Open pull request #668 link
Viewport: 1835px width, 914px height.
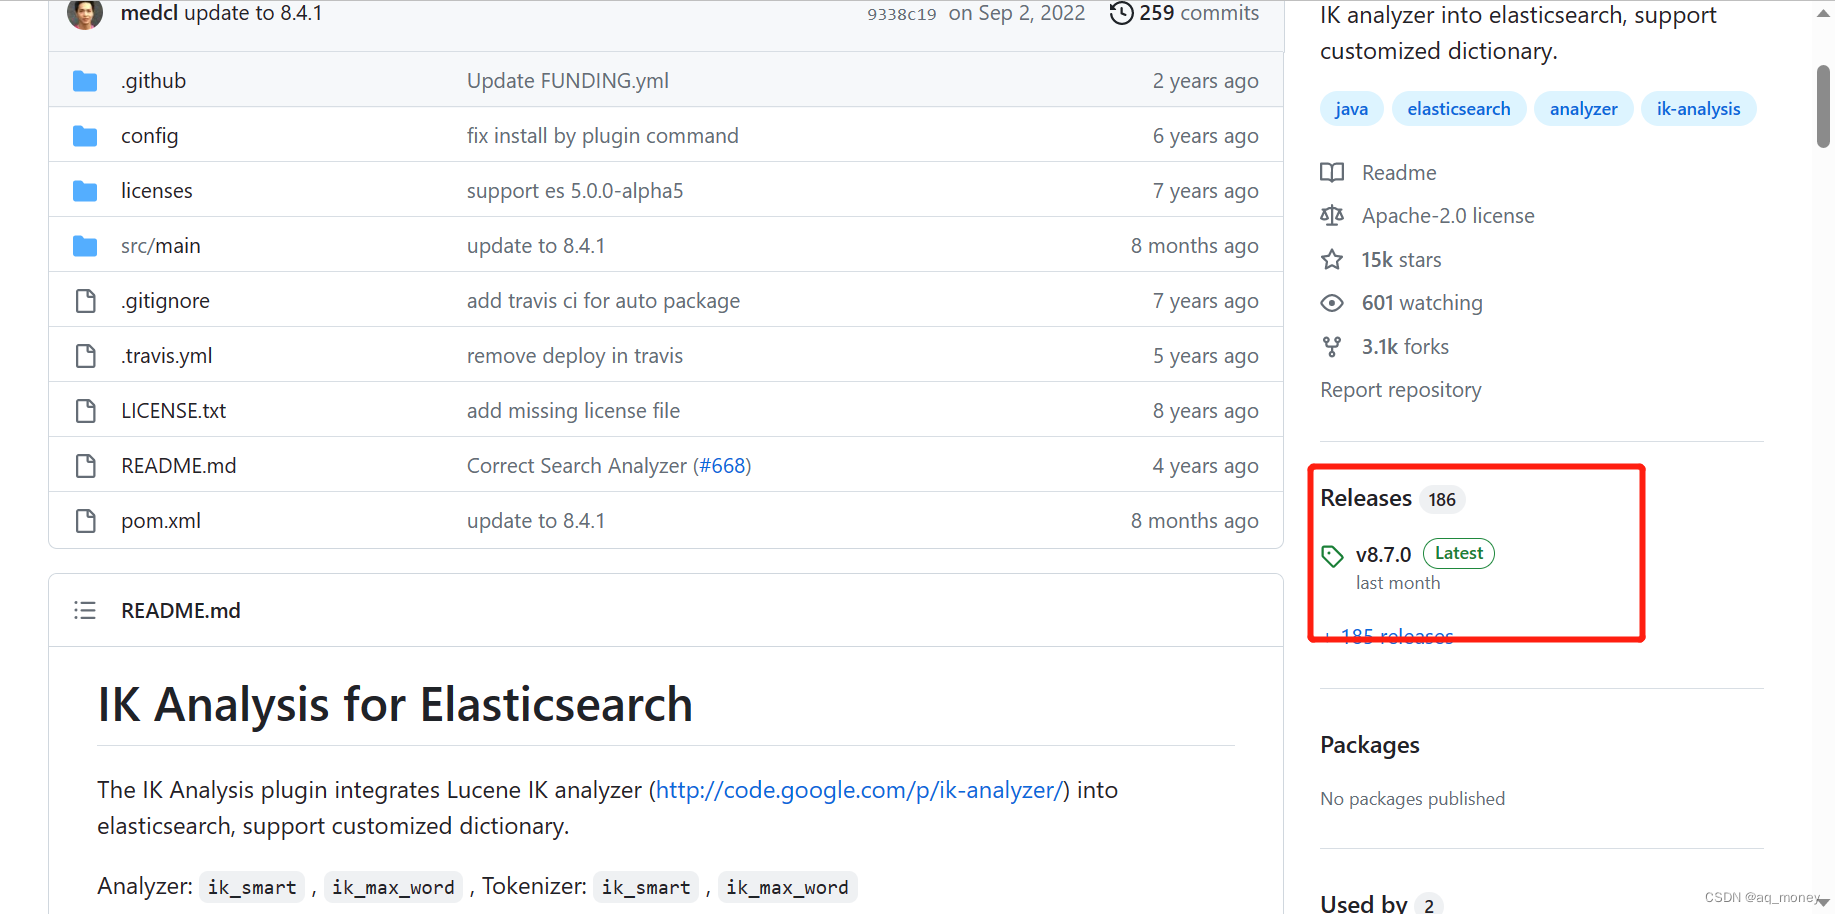pyautogui.click(x=722, y=466)
